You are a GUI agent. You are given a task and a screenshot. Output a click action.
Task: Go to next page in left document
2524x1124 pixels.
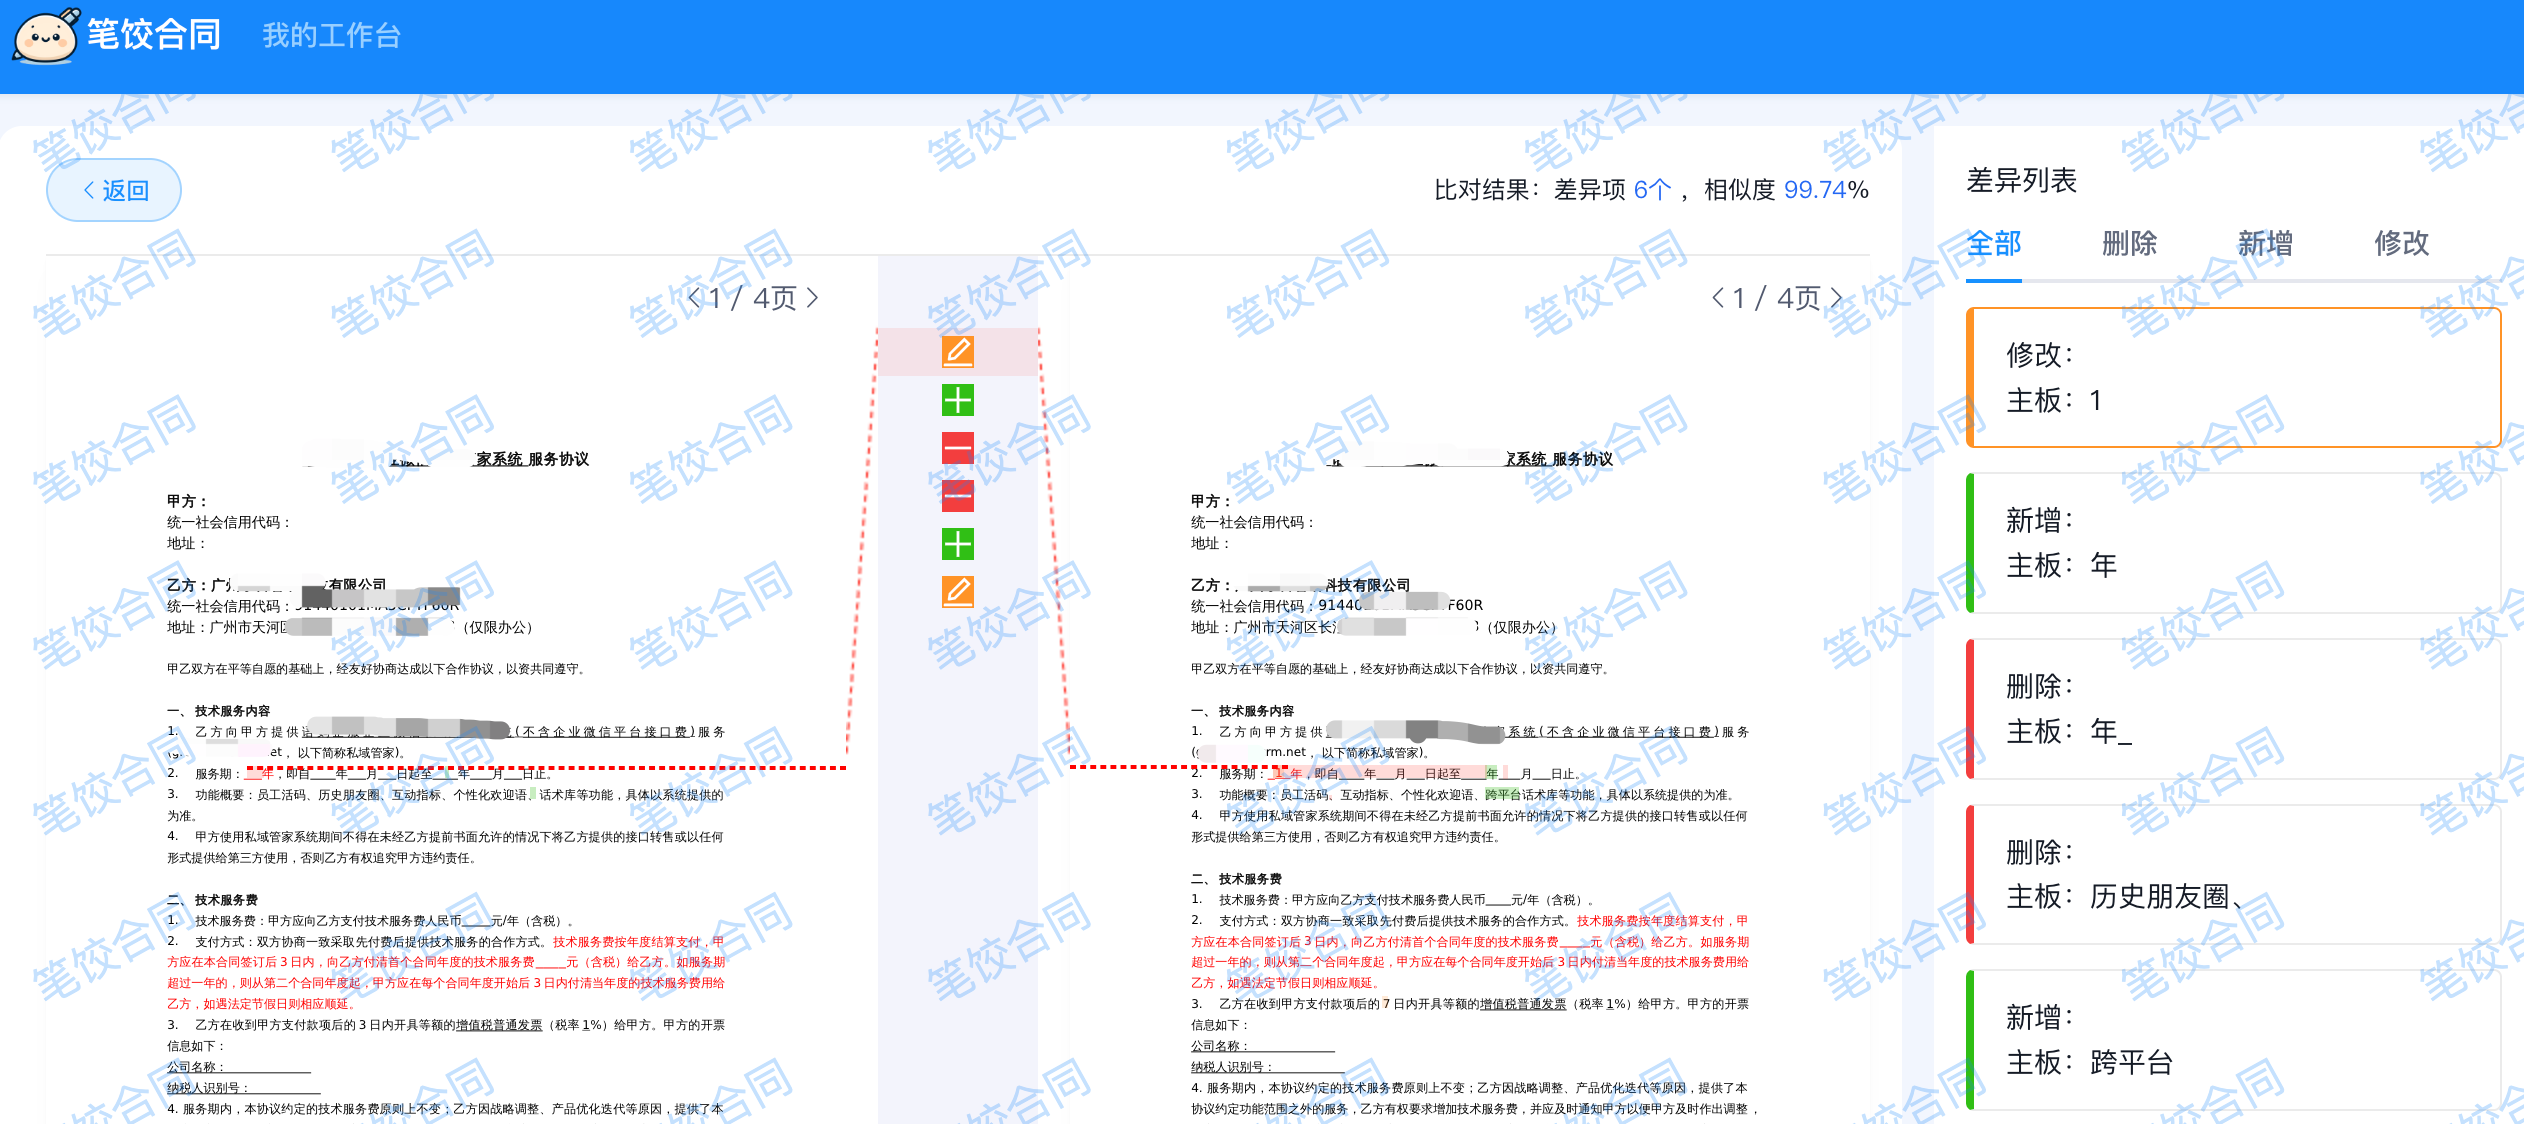[x=813, y=298]
